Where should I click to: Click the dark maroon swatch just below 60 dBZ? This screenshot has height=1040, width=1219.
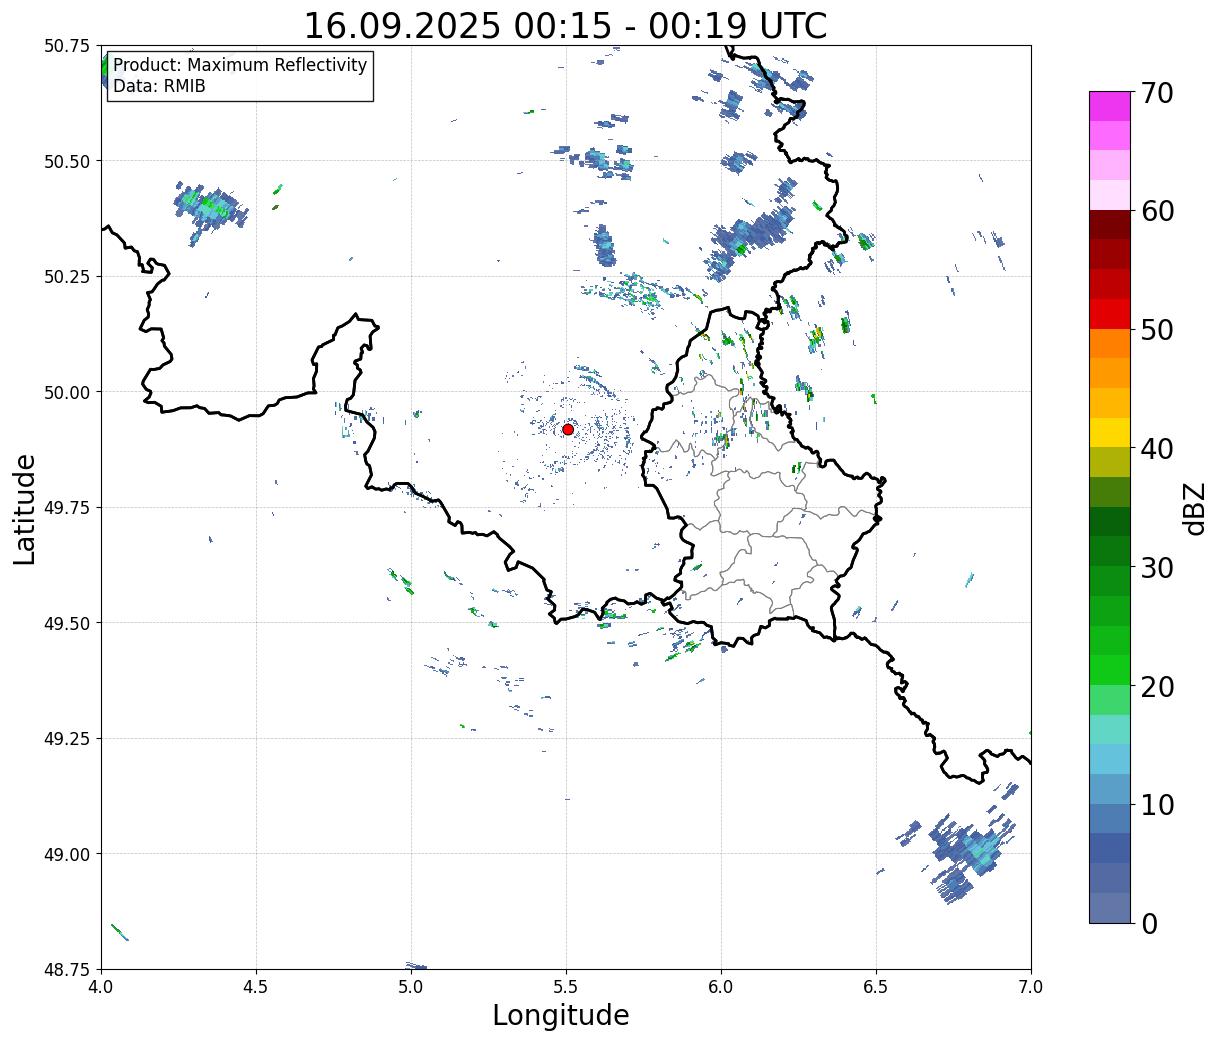1110,225
